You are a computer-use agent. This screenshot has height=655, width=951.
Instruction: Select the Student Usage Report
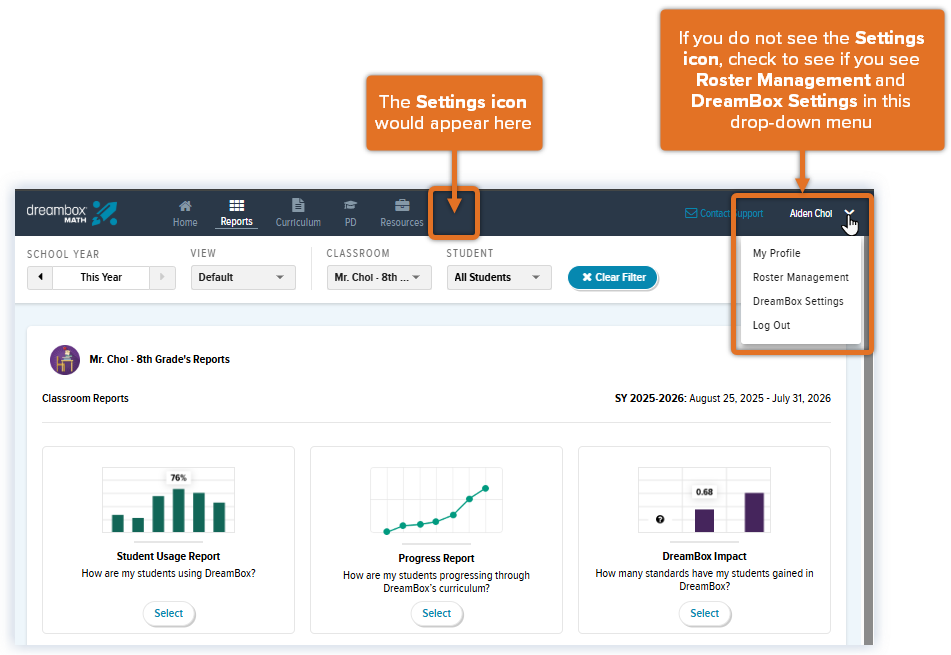168,614
